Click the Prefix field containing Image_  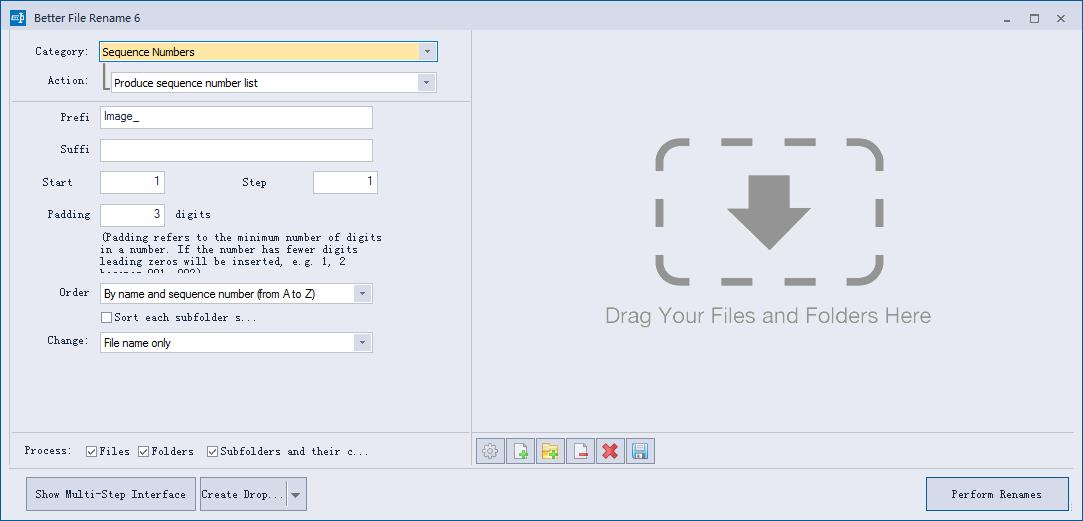236,117
